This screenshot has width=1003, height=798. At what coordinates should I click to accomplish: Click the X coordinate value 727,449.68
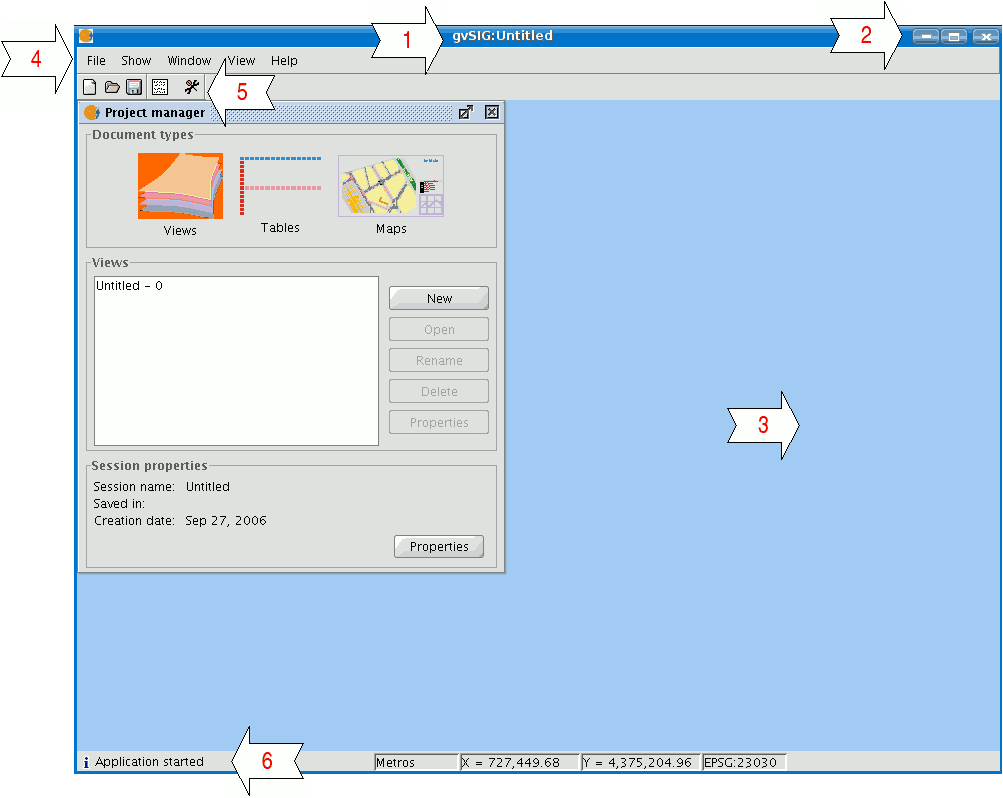coord(520,762)
